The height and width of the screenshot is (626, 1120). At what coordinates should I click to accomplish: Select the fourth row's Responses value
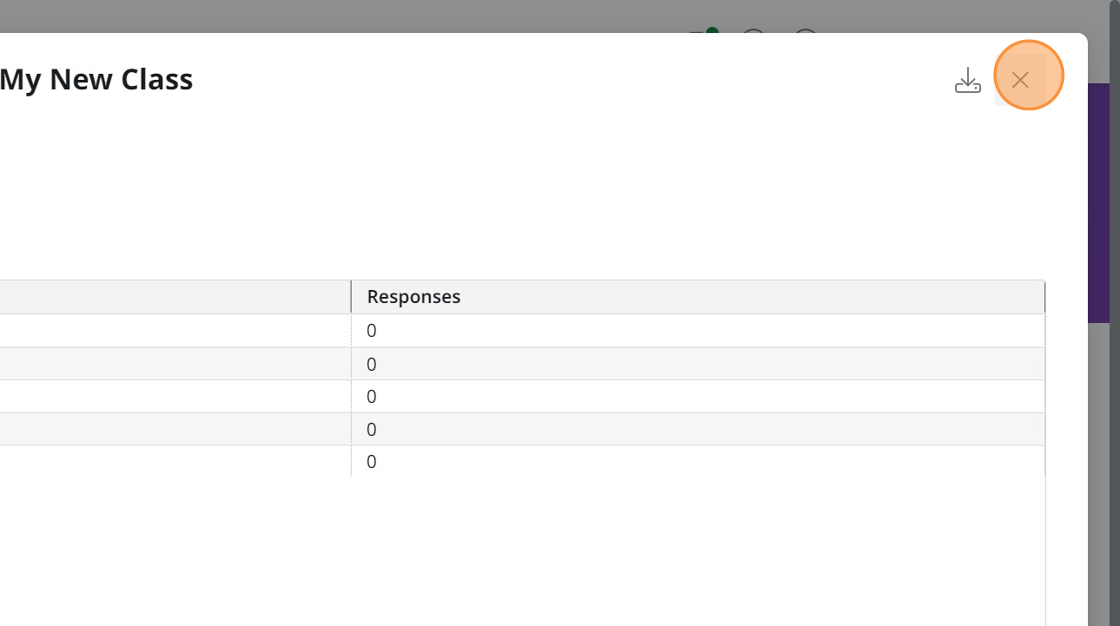point(371,429)
